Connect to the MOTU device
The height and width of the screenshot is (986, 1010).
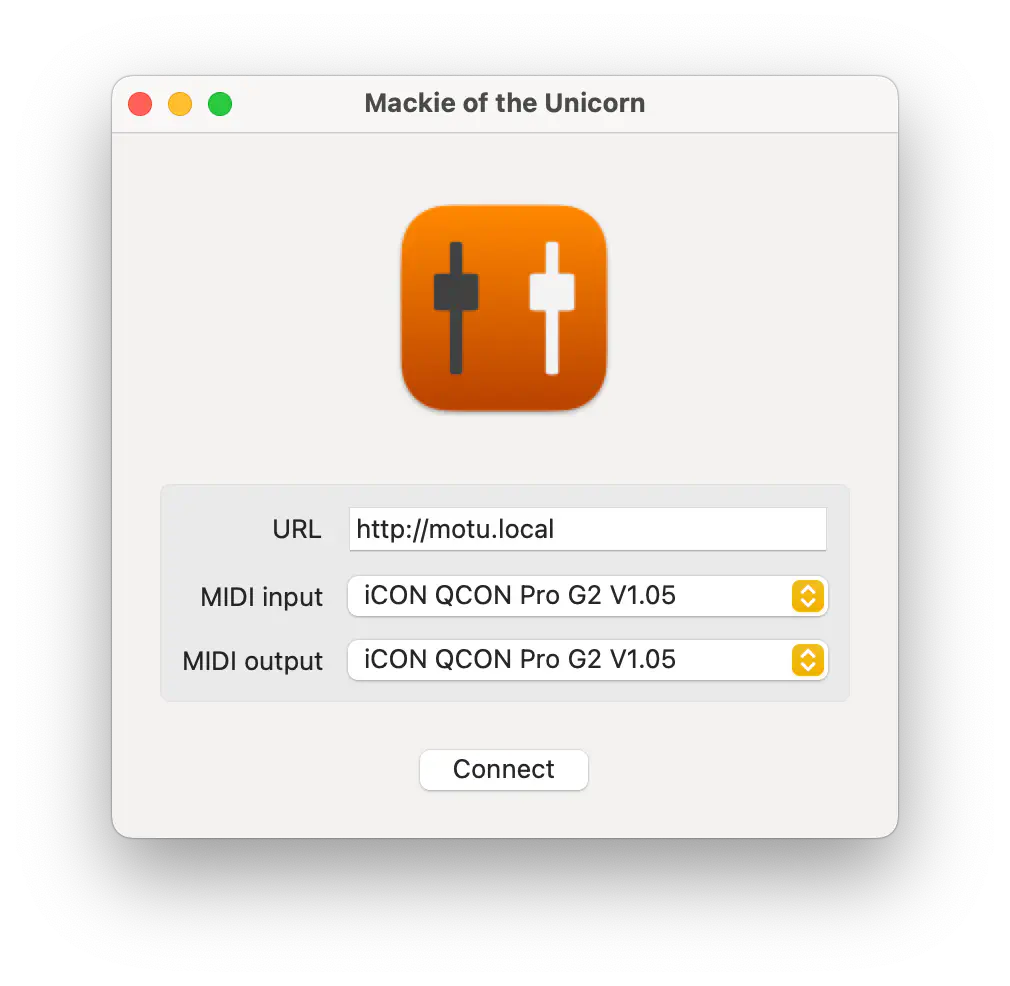pos(504,770)
